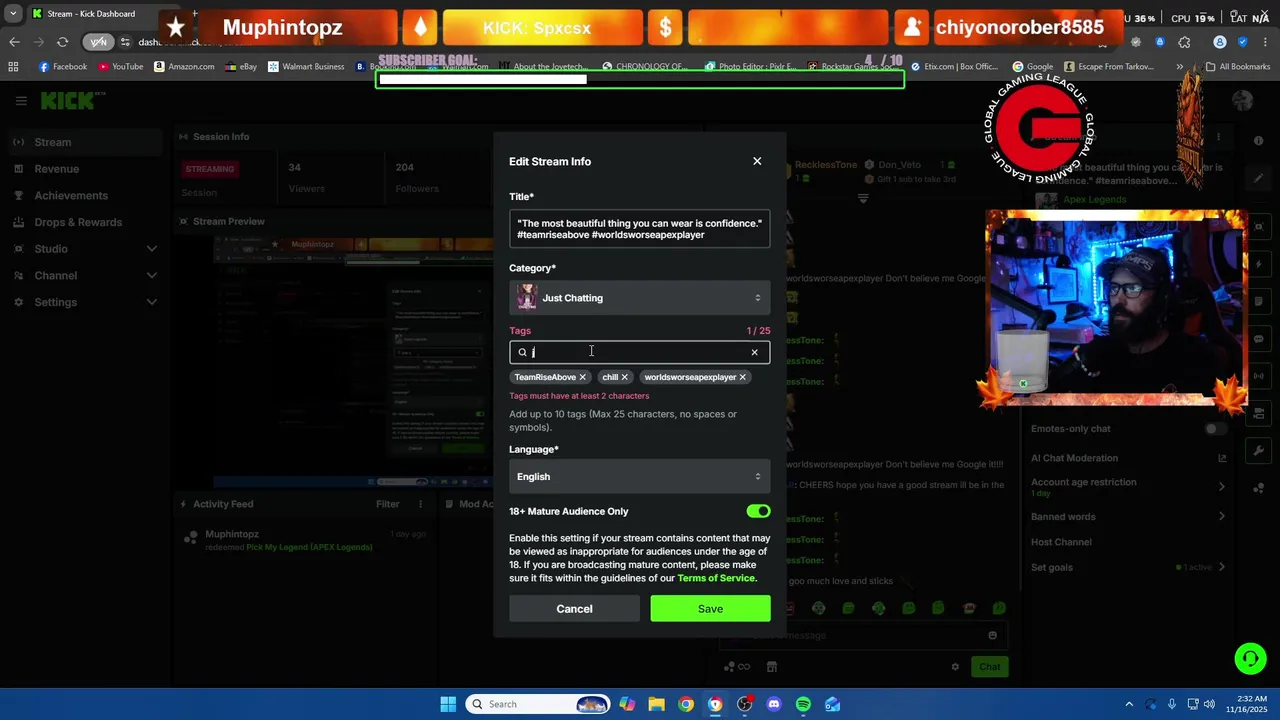The image size is (1280, 720).
Task: Open the YouTube bookmark
Action: [120, 67]
